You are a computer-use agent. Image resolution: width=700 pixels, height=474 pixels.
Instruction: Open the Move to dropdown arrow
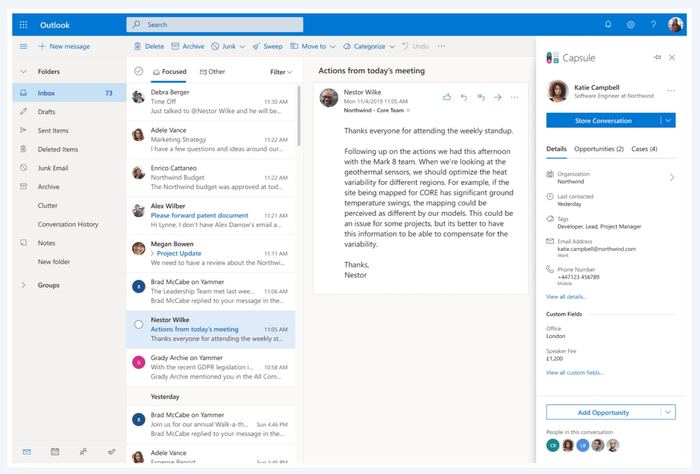tap(333, 46)
